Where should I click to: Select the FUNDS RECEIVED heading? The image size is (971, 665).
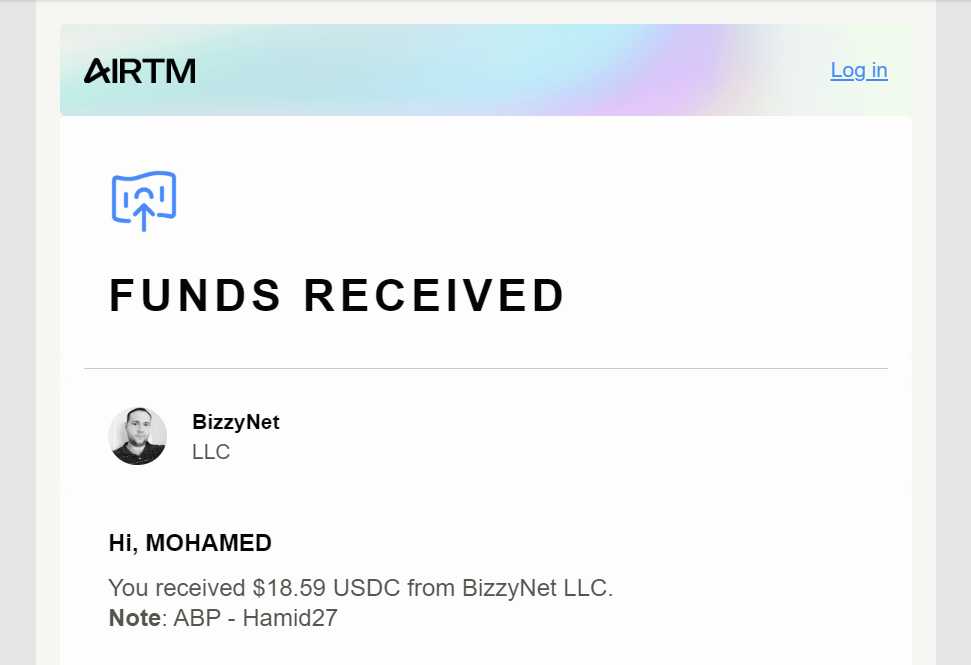click(336, 295)
